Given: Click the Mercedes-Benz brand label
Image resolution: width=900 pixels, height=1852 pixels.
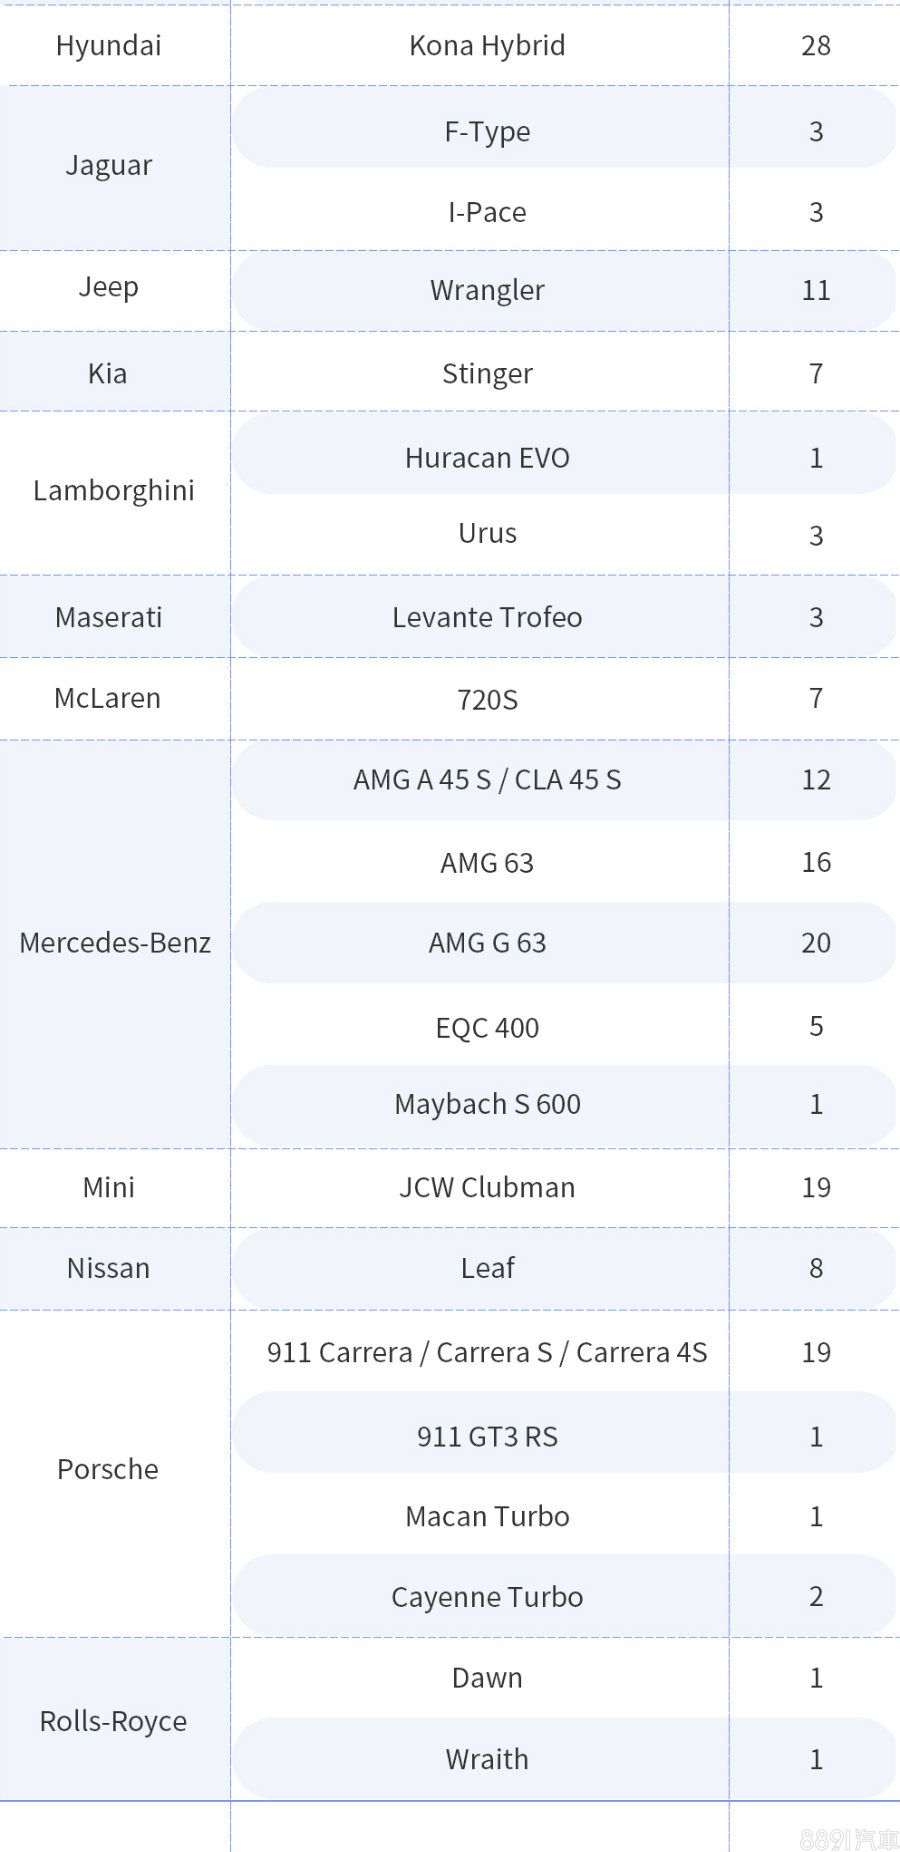Looking at the screenshot, I should tap(115, 943).
